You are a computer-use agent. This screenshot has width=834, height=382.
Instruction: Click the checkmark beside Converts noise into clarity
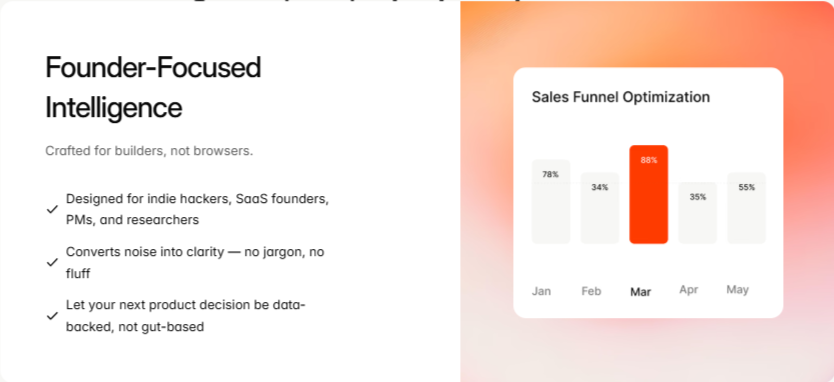[52, 262]
